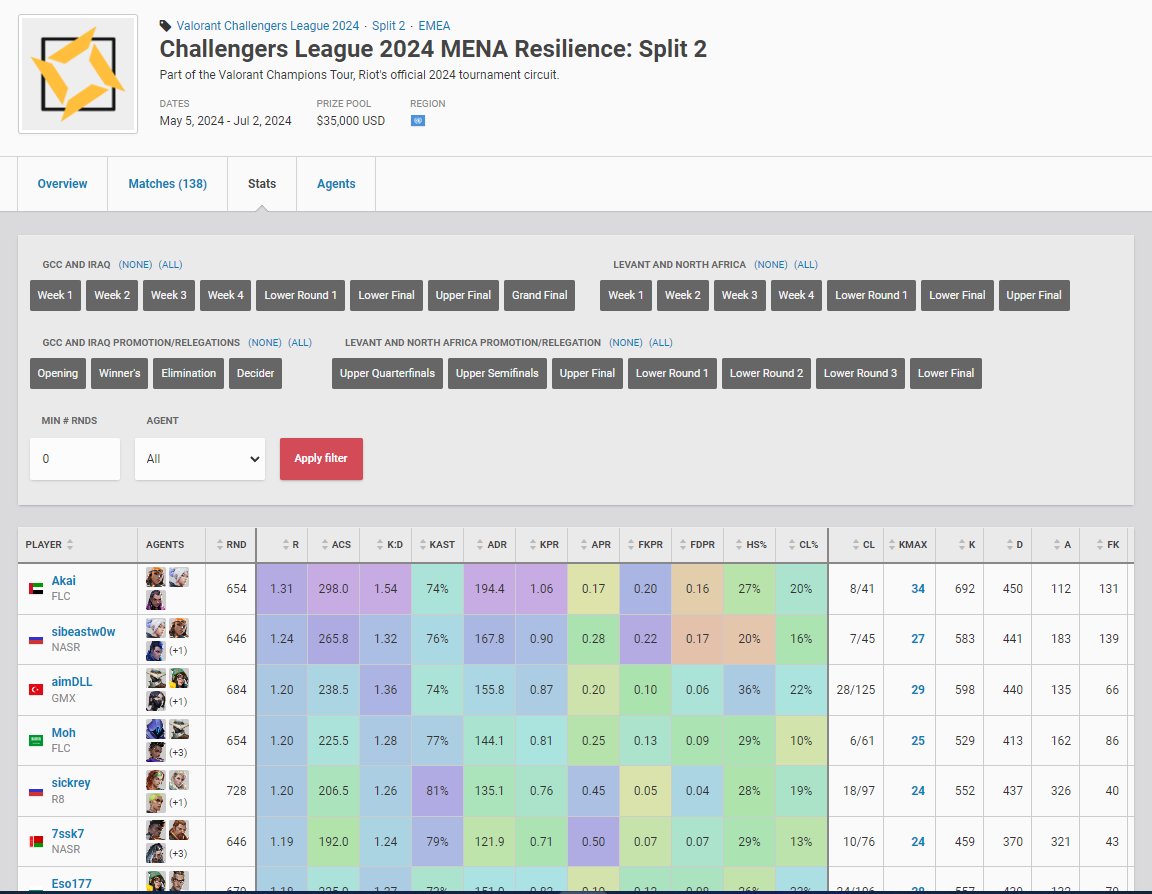Click the region flag icon

[x=417, y=120]
